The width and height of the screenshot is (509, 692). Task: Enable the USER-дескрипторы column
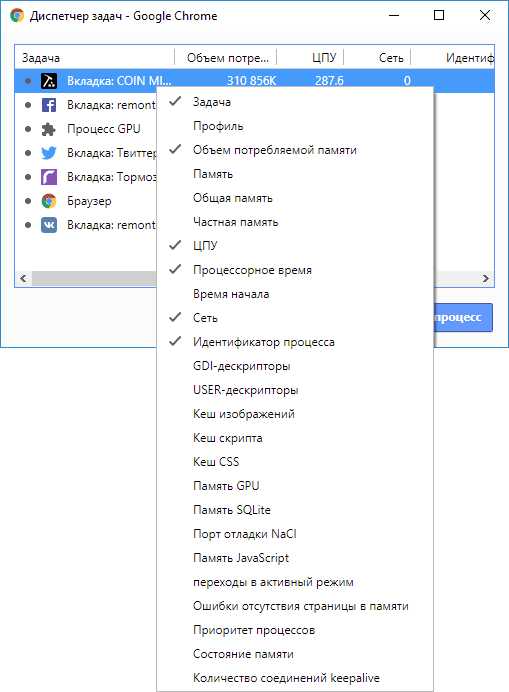tap(295, 390)
